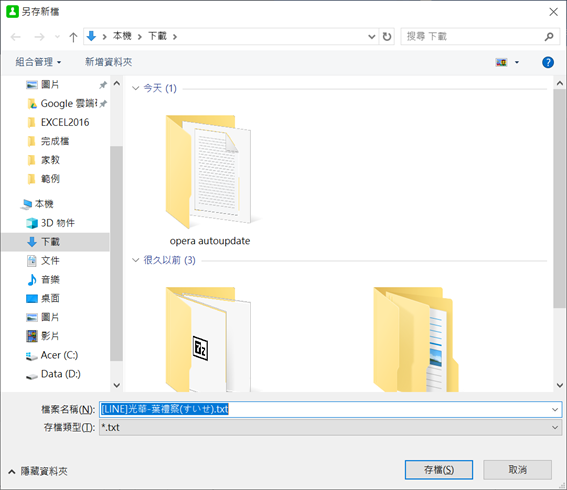
Task: Select 下載 in the address path
Action: click(157, 36)
